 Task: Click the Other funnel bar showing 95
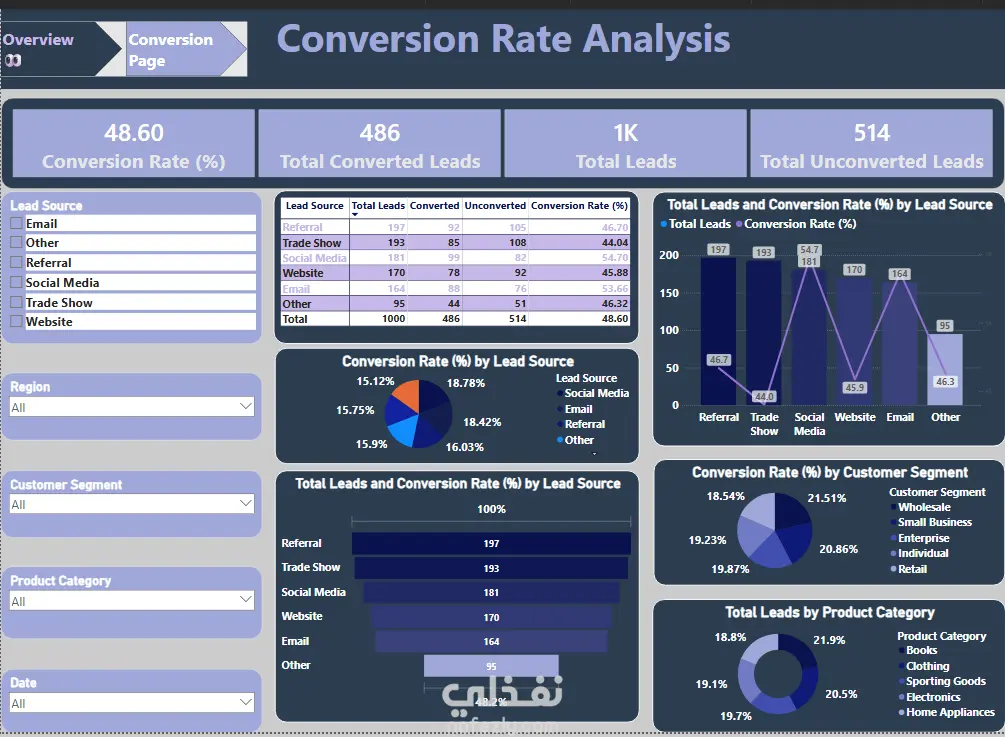(491, 666)
